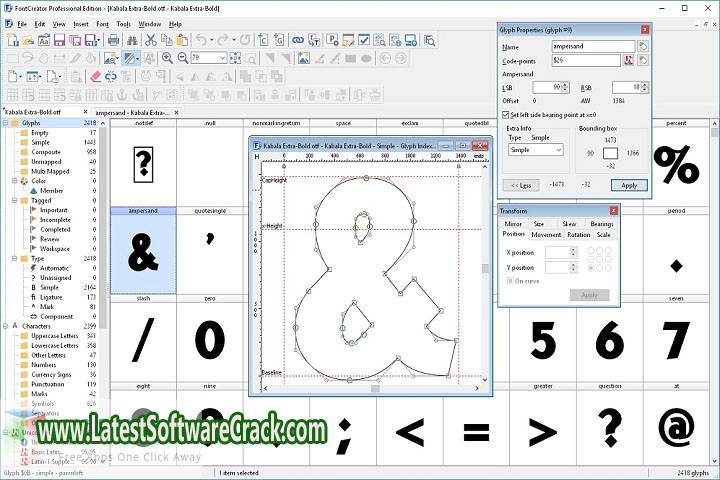Click the blue checkmark Validate icon

[x=364, y=40]
